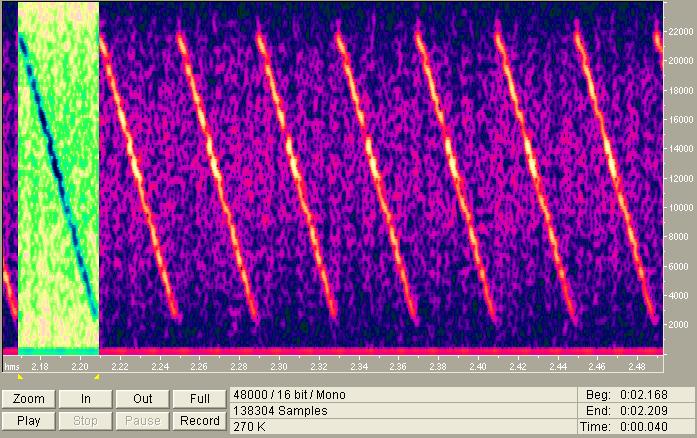Click the yellow selection end marker

pos(96,377)
